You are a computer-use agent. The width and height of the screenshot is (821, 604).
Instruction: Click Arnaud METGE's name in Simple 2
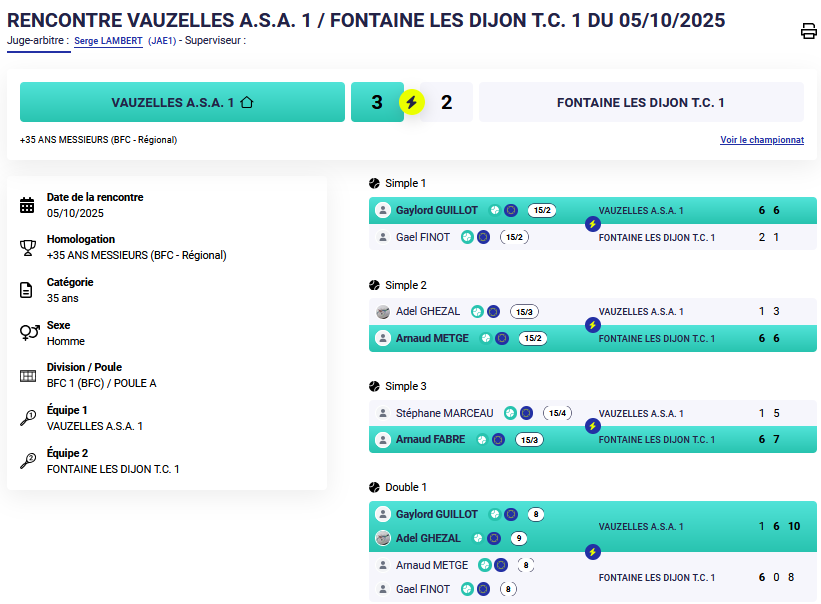(x=432, y=338)
